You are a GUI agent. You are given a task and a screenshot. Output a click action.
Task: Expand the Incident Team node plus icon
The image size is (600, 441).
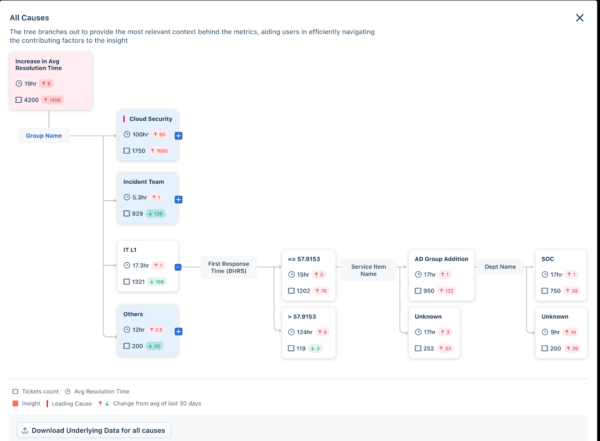[x=178, y=199]
